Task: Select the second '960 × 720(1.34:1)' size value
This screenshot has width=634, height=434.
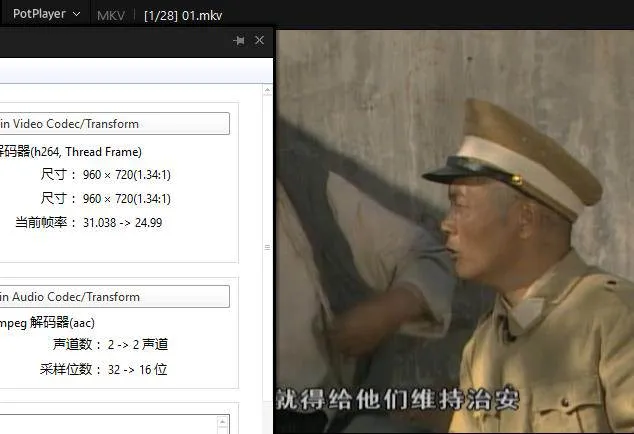Action: point(127,199)
